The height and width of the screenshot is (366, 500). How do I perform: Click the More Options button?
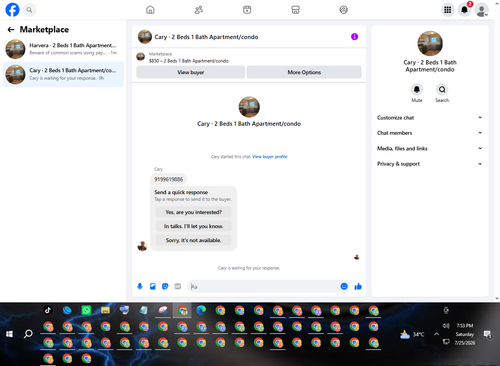(x=304, y=72)
